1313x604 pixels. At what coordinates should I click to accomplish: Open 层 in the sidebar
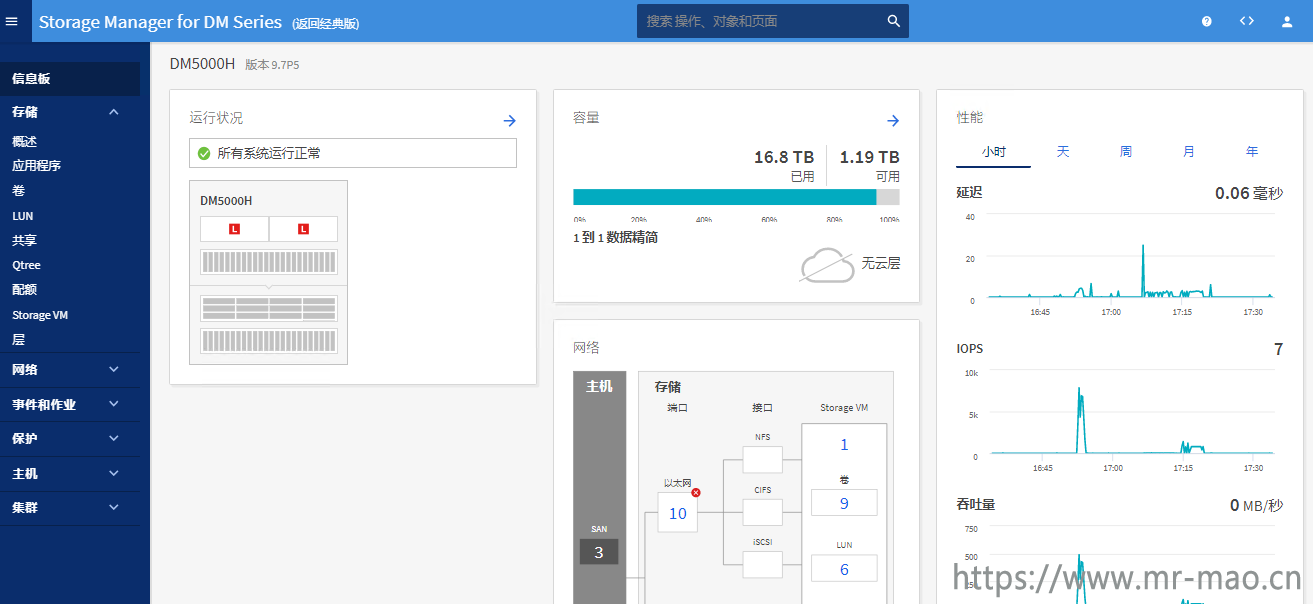tap(18, 340)
